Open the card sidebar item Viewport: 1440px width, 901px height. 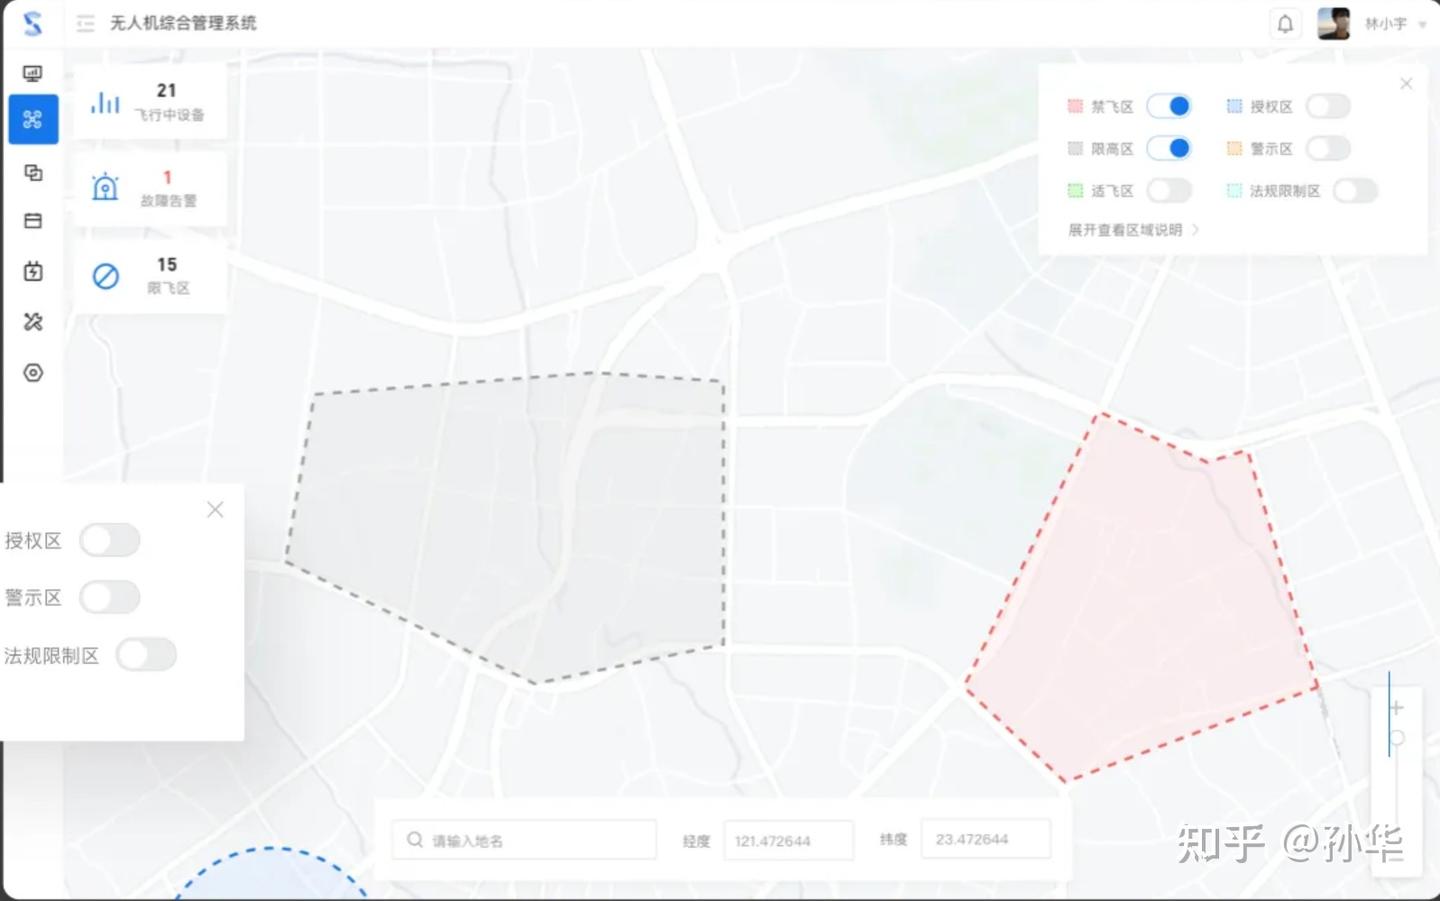[x=33, y=221]
